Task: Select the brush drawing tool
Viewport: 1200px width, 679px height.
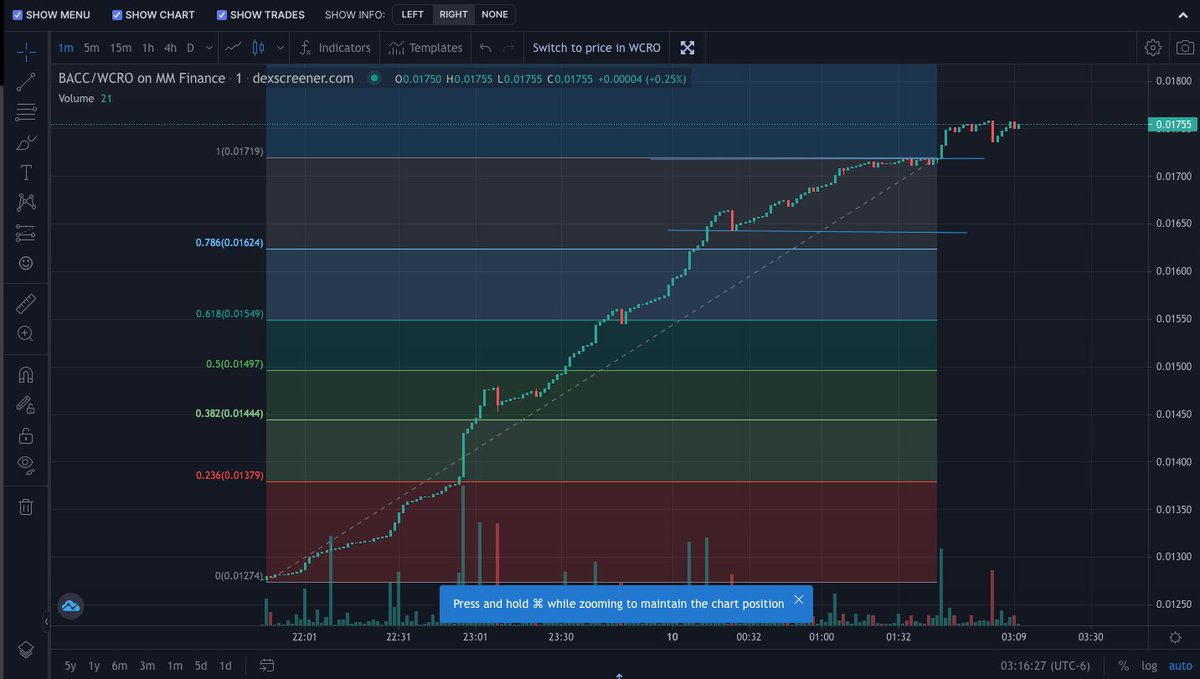Action: point(26,143)
